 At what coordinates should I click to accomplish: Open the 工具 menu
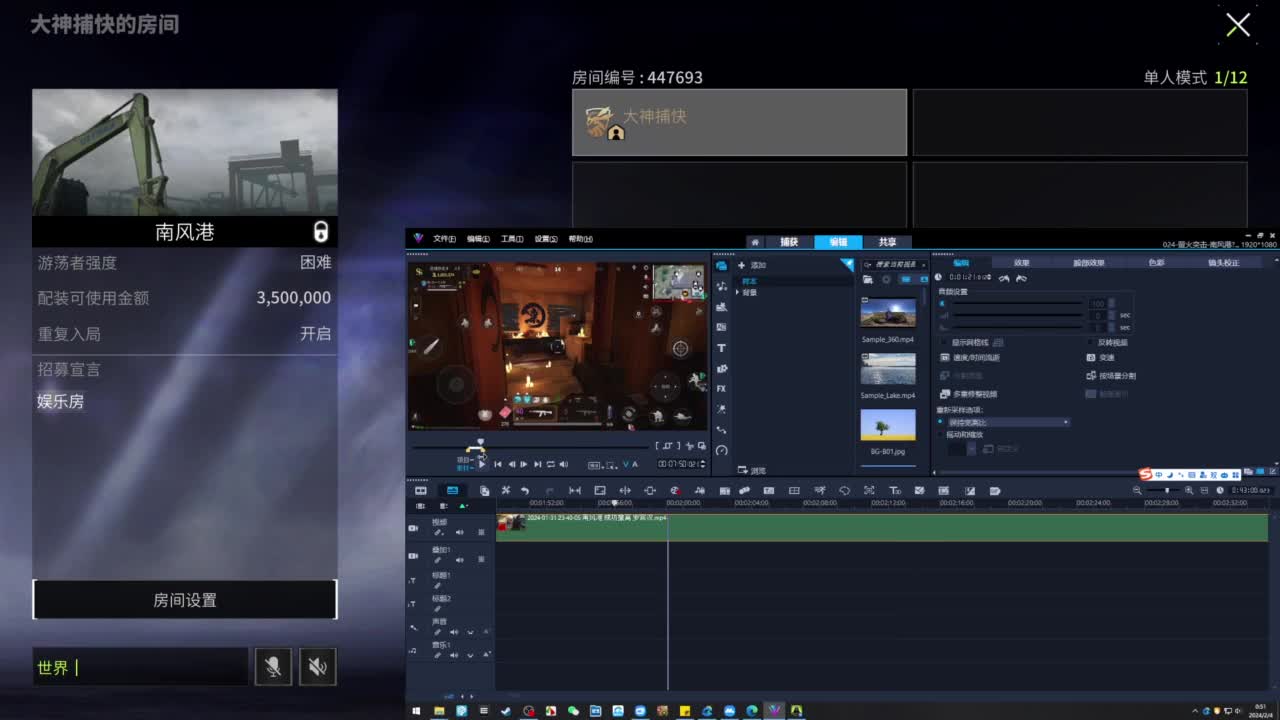(512, 239)
